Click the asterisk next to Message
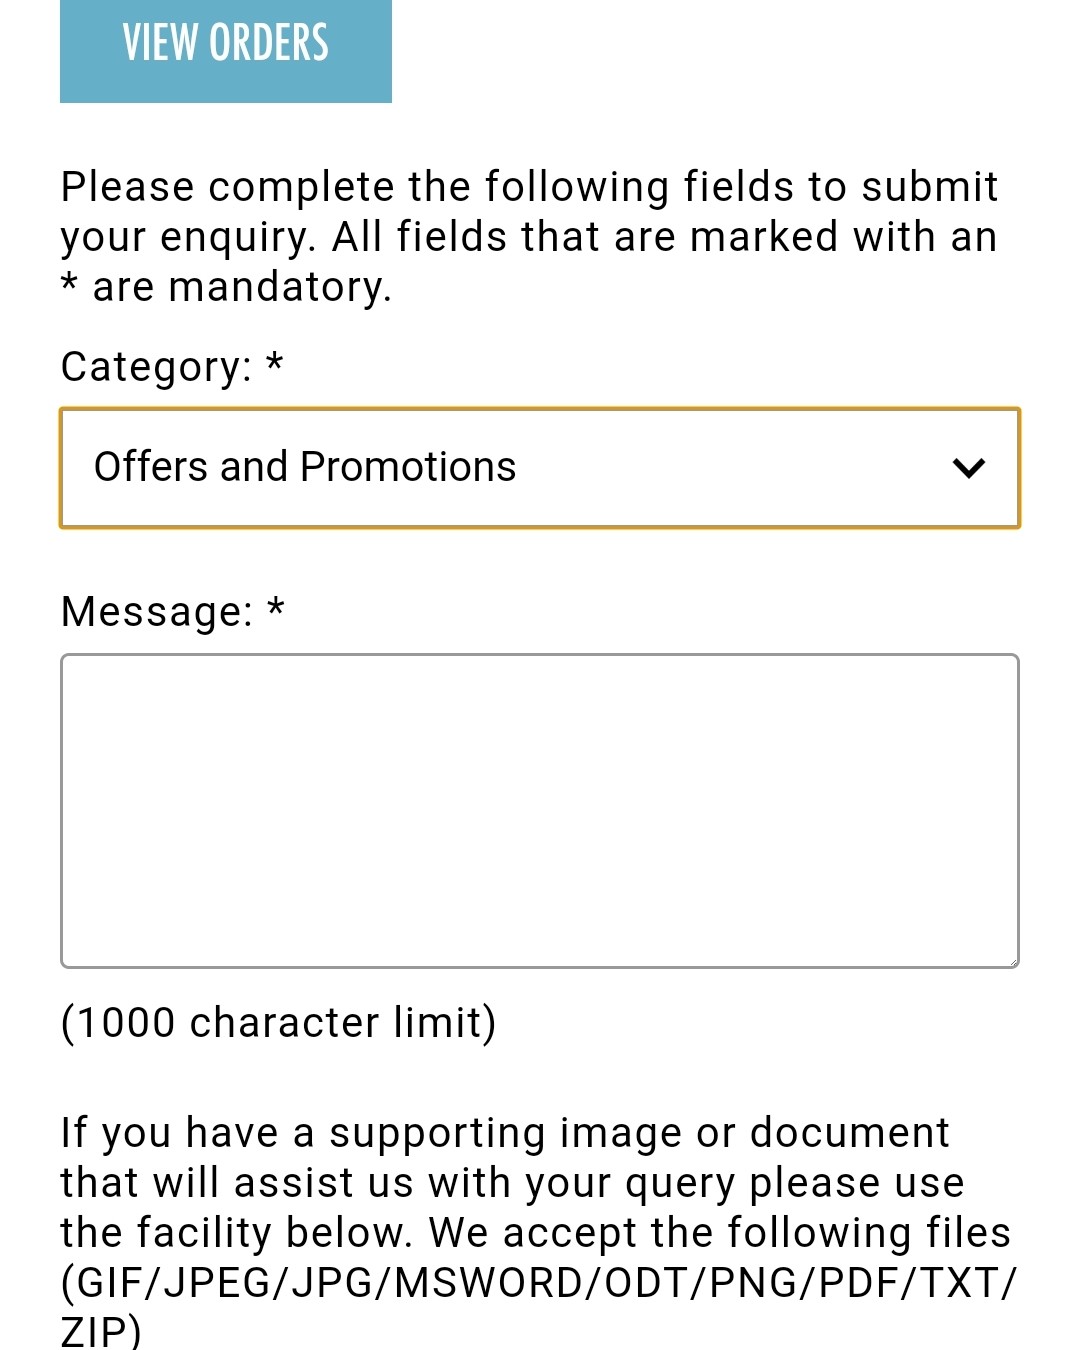Image resolution: width=1080 pixels, height=1350 pixels. coord(276,606)
